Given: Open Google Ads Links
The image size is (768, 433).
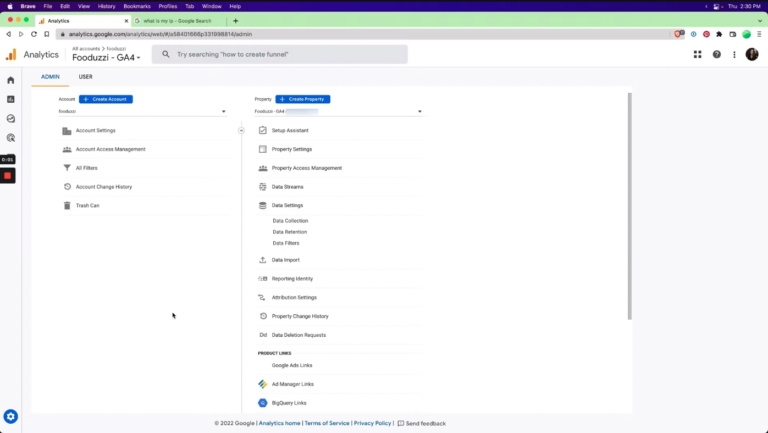Looking at the screenshot, I should [x=292, y=365].
